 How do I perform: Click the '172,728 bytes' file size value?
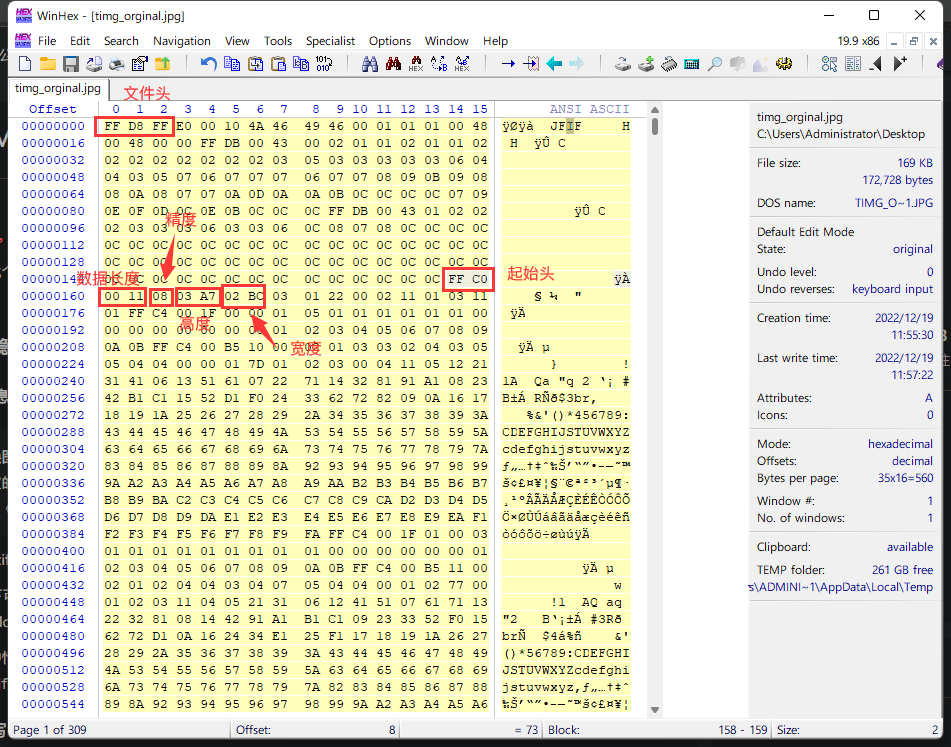point(898,180)
